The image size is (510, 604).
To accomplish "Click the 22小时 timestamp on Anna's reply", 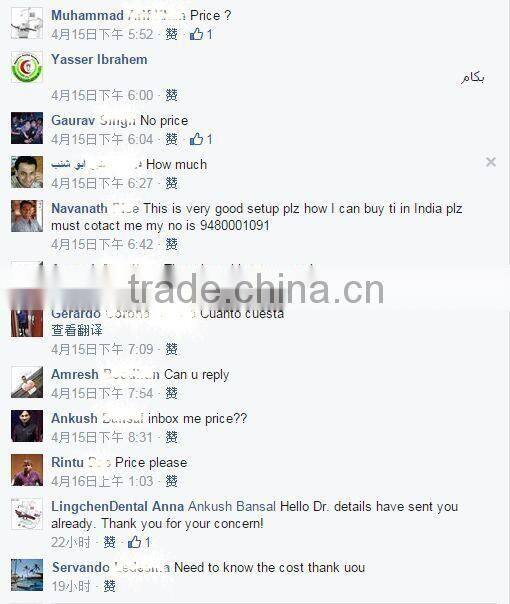I will coord(71,542).
